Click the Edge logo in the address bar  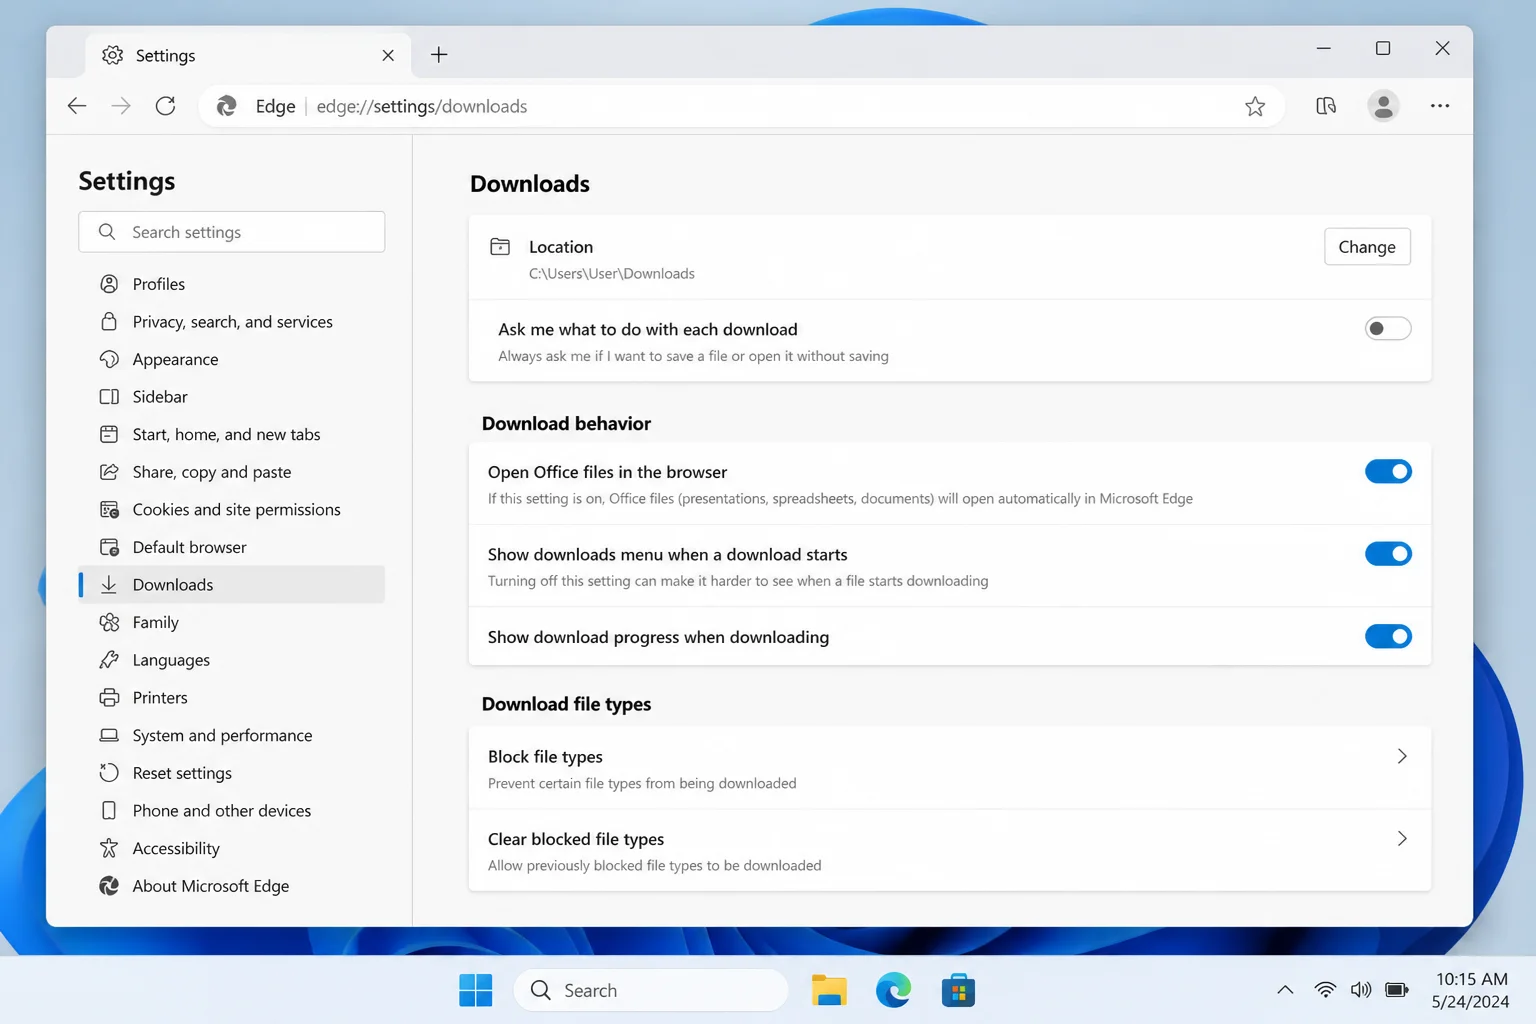tap(227, 106)
